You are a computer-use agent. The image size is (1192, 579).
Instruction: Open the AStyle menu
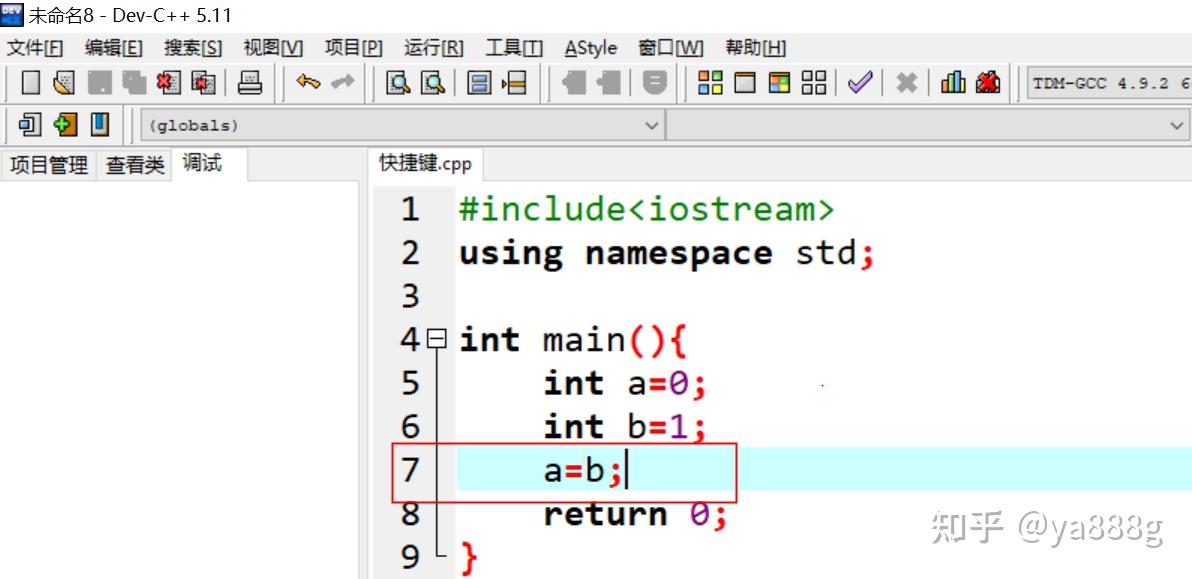click(591, 49)
